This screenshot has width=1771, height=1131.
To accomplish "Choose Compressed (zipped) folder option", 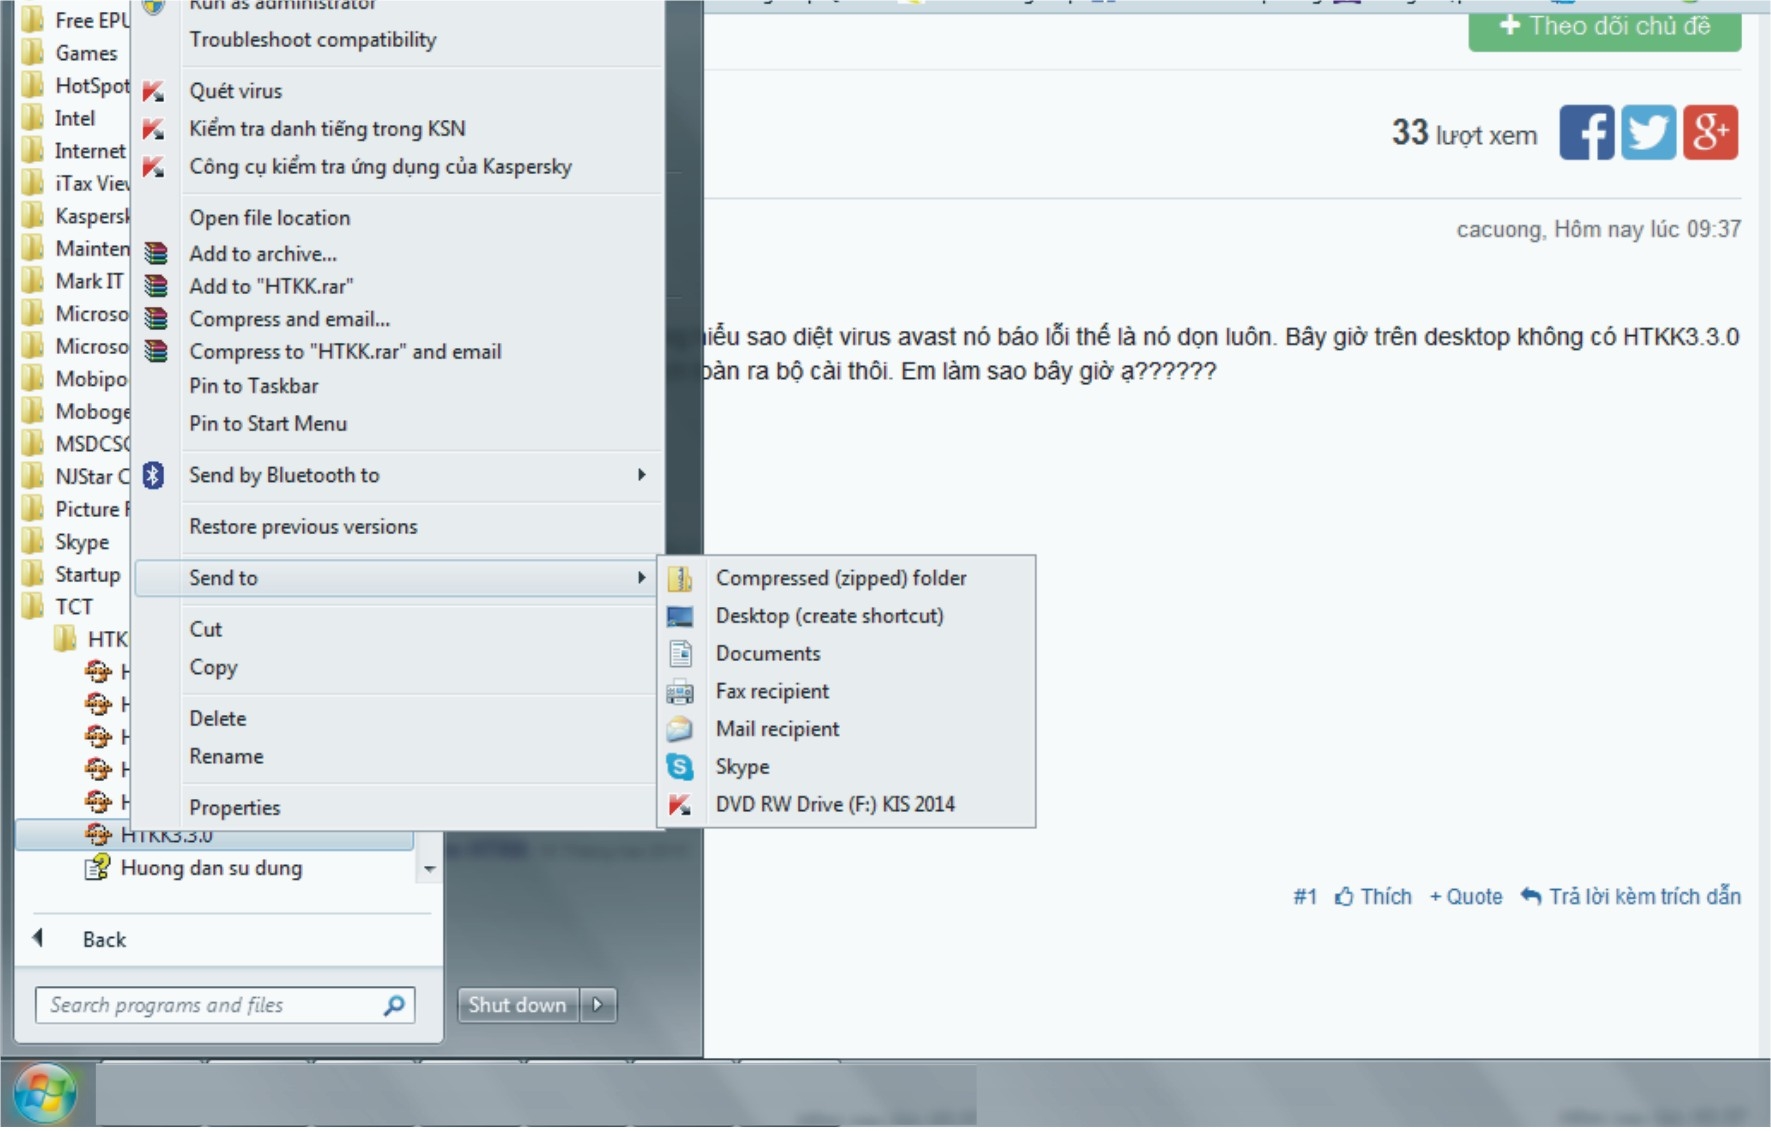I will pyautogui.click(x=840, y=578).
